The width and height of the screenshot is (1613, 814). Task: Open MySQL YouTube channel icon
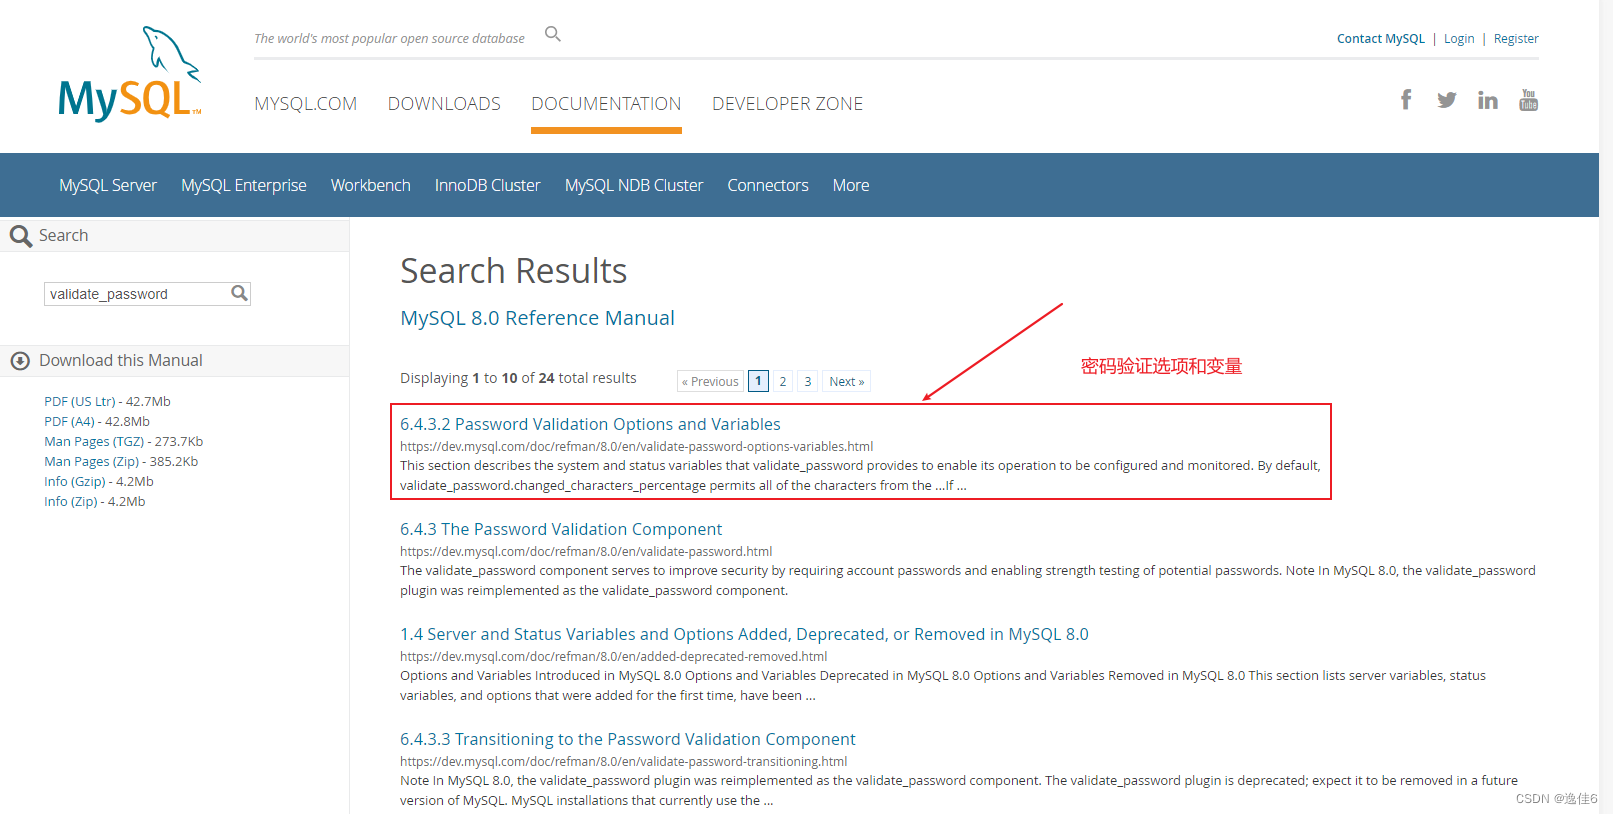coord(1528,99)
